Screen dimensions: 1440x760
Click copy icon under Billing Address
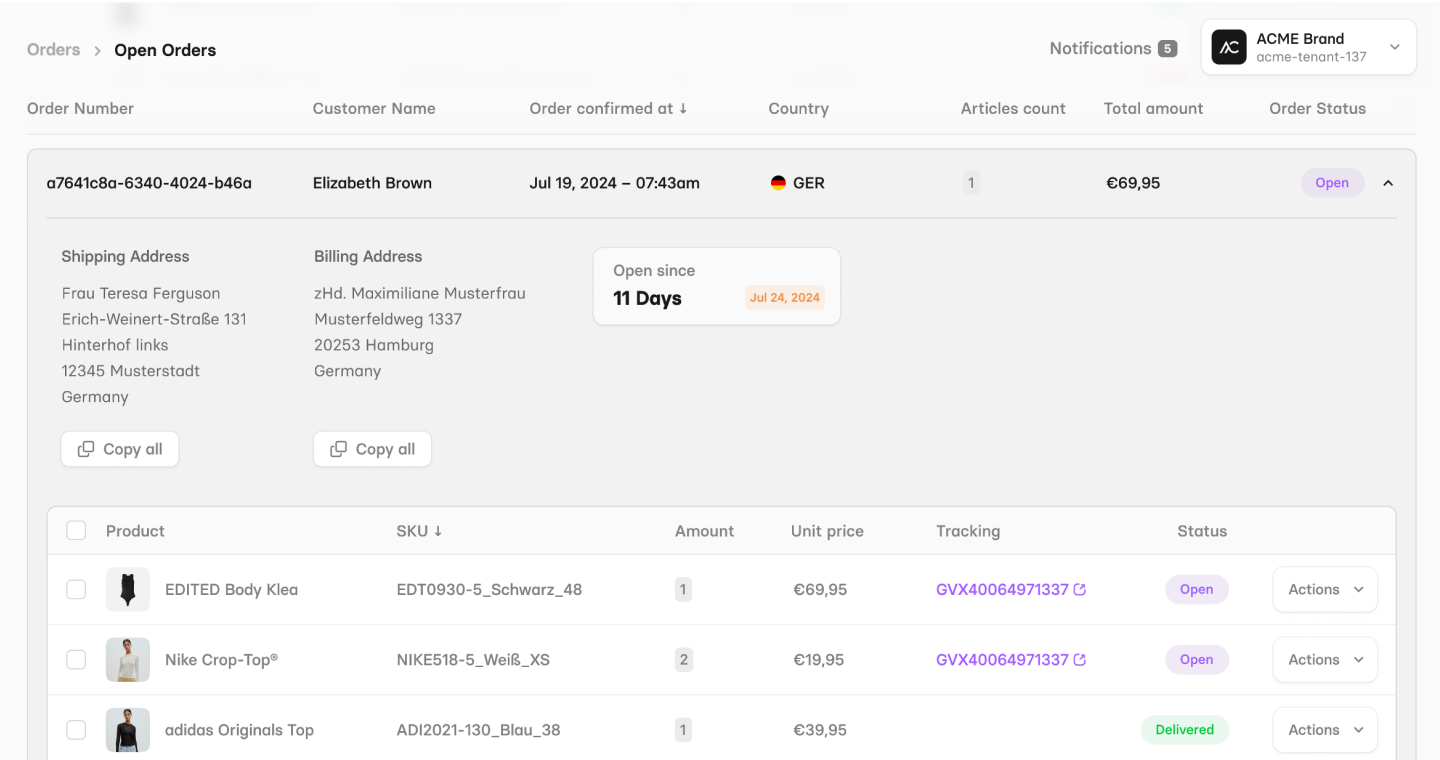(x=339, y=449)
